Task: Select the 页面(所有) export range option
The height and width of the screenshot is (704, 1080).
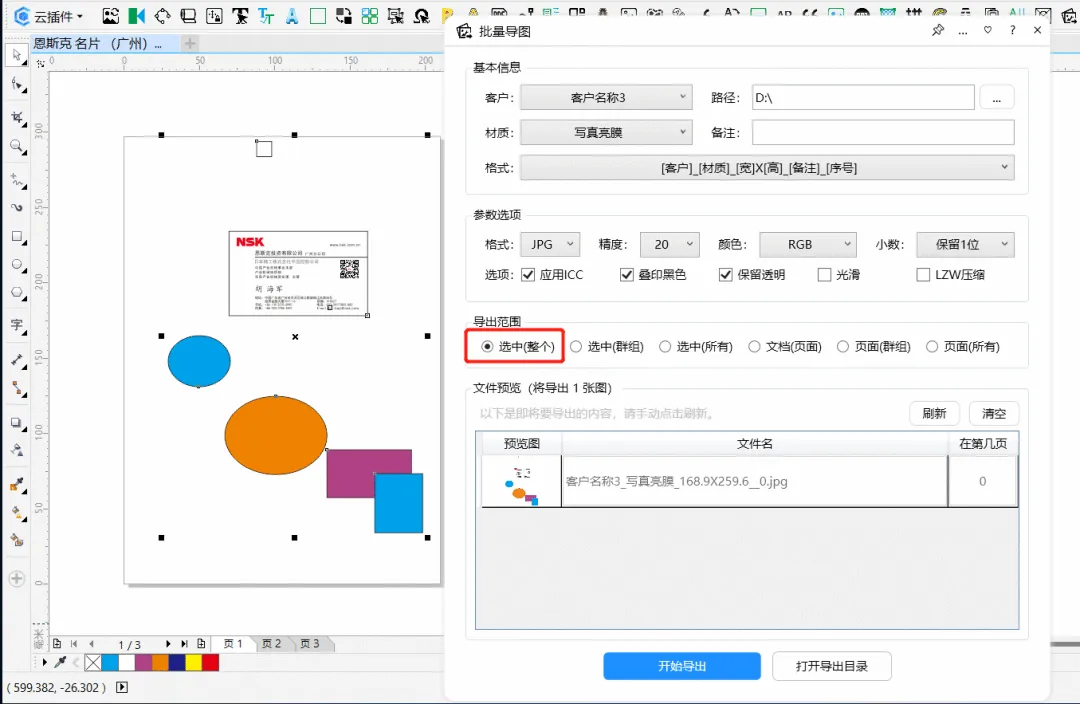Action: [x=963, y=346]
